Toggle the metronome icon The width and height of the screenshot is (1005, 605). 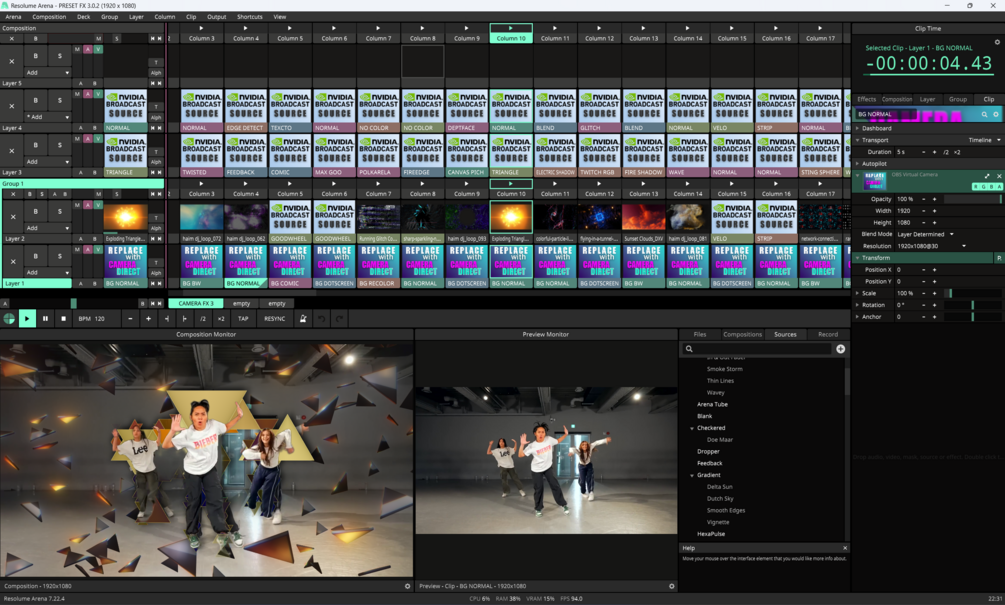tap(303, 319)
